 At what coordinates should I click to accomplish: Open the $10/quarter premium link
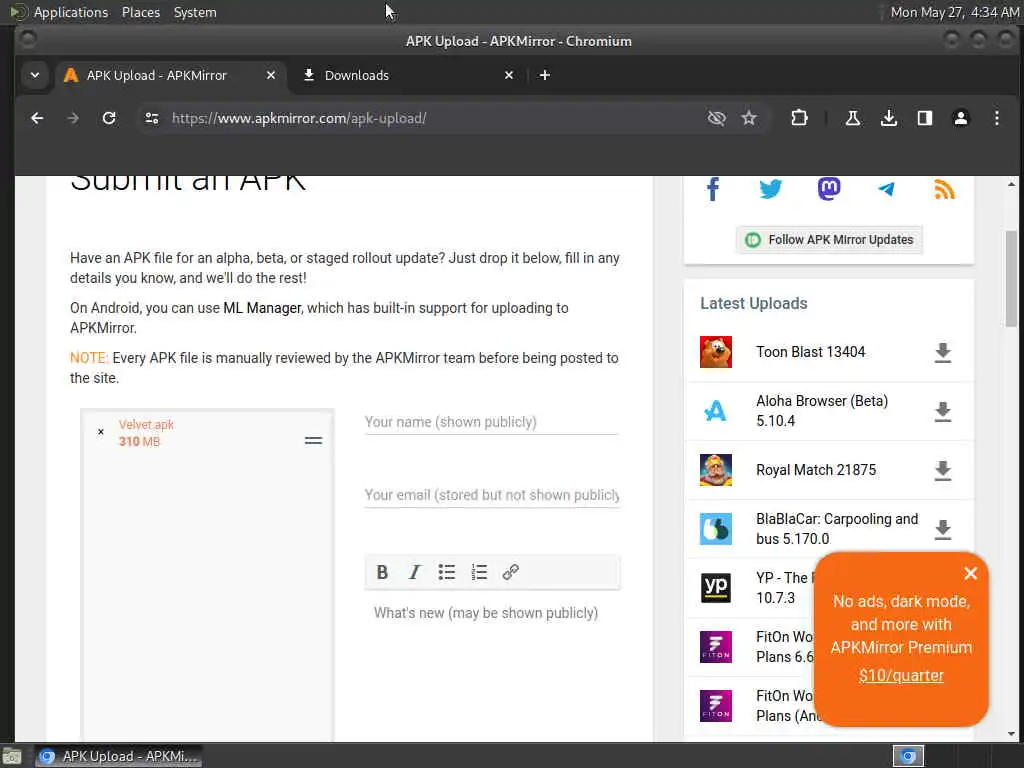pos(901,675)
